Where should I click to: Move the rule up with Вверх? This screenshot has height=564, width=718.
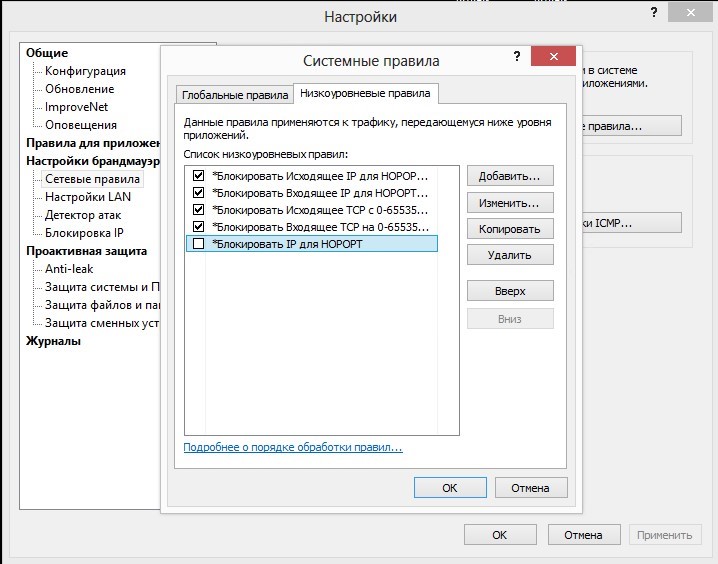(x=510, y=291)
